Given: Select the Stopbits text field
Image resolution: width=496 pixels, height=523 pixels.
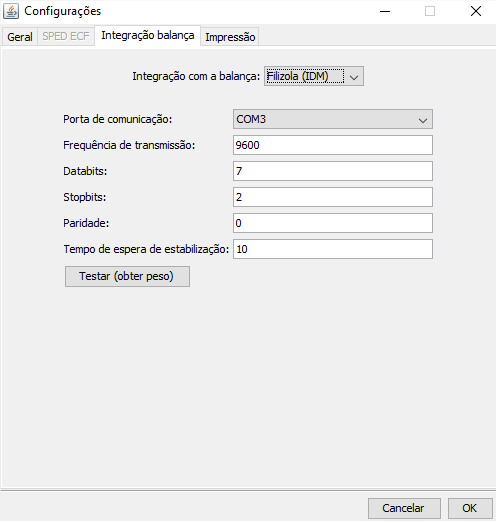Looking at the screenshot, I should [333, 197].
